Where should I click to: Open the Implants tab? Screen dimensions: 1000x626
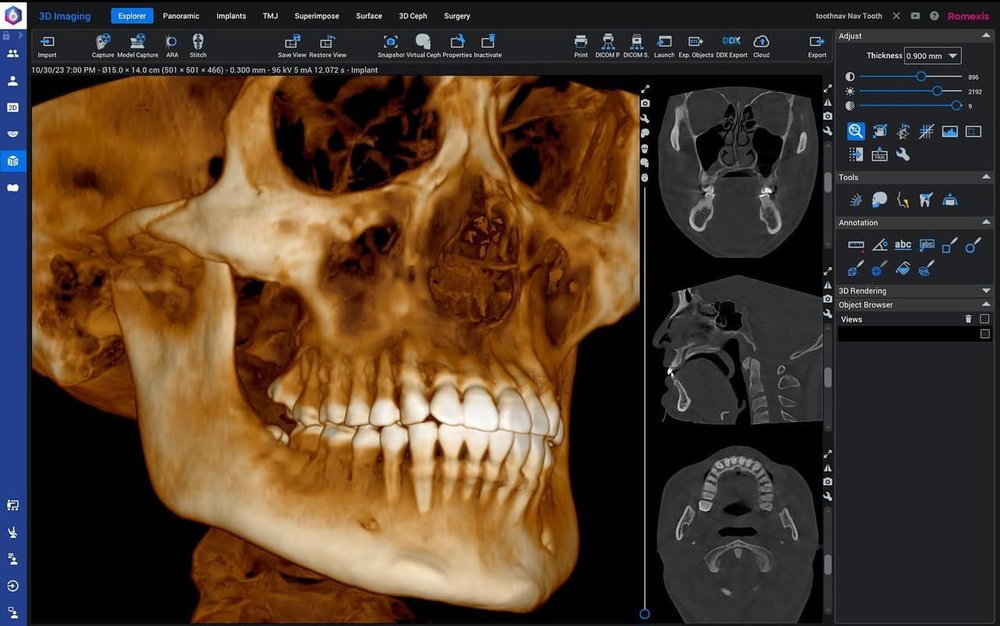pyautogui.click(x=231, y=16)
